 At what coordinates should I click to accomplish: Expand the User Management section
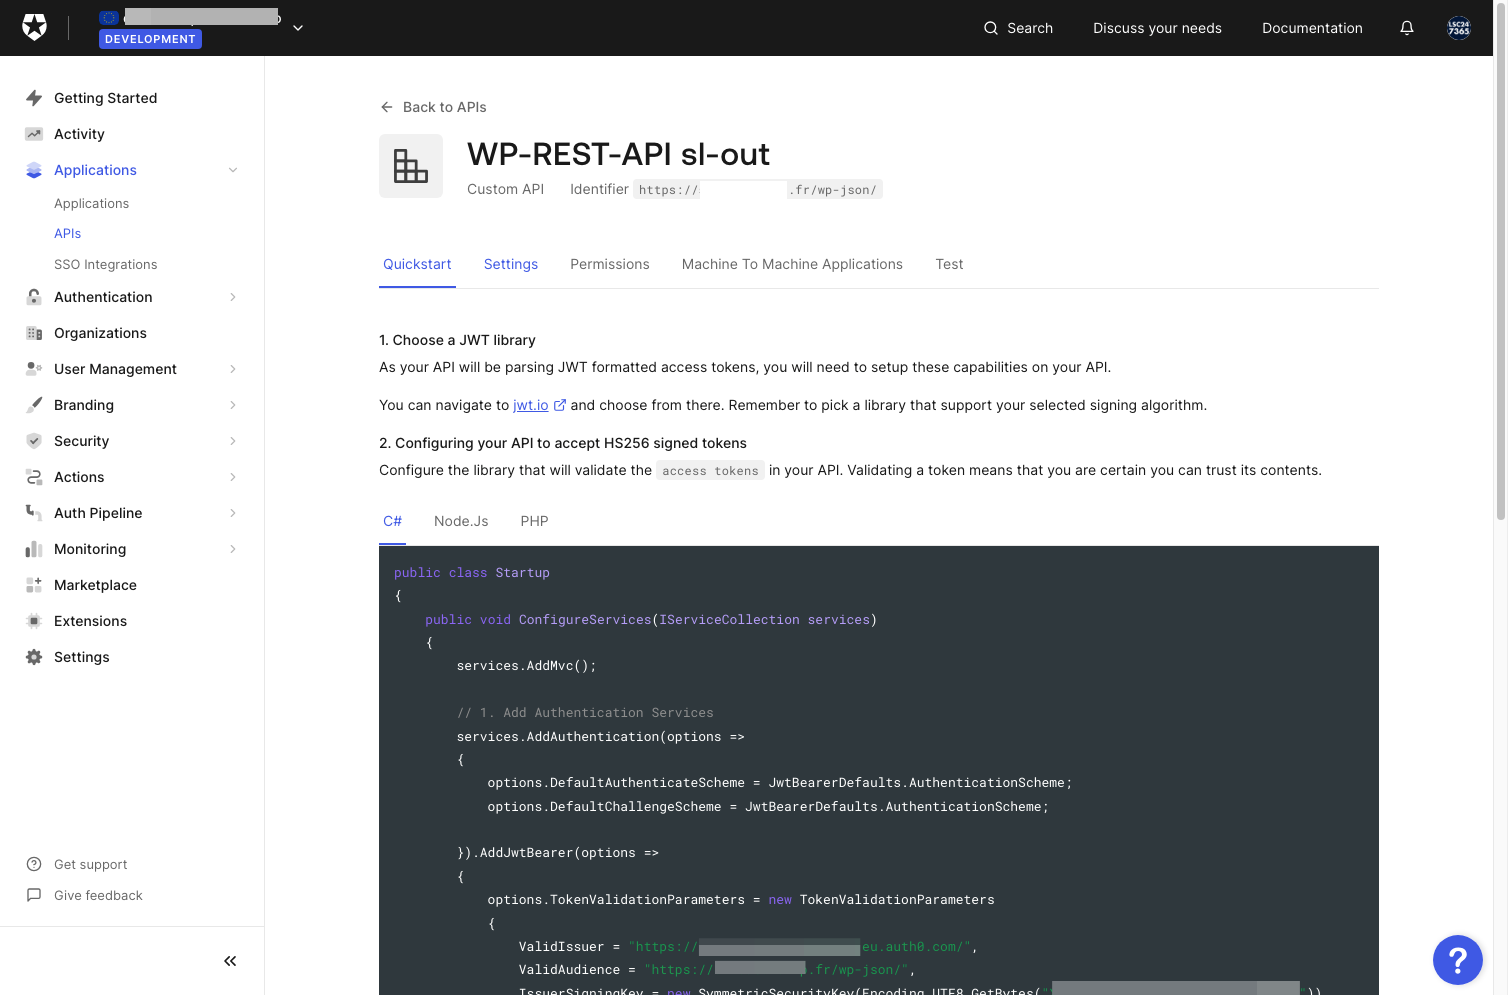[233, 369]
